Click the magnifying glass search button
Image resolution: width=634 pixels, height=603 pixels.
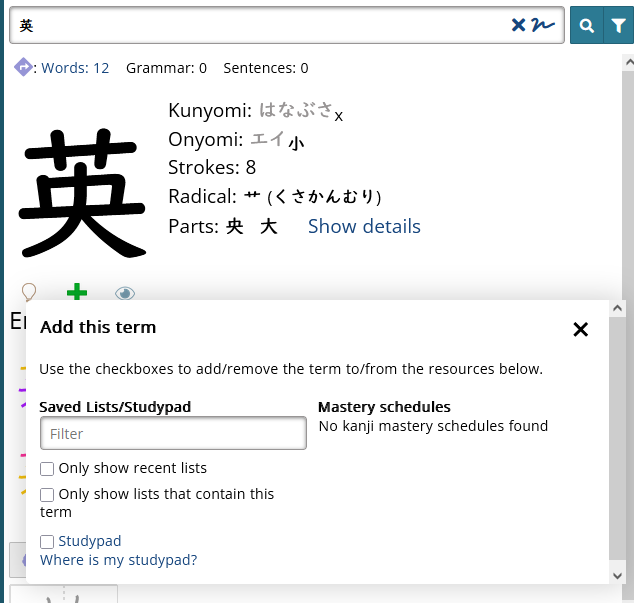586,25
